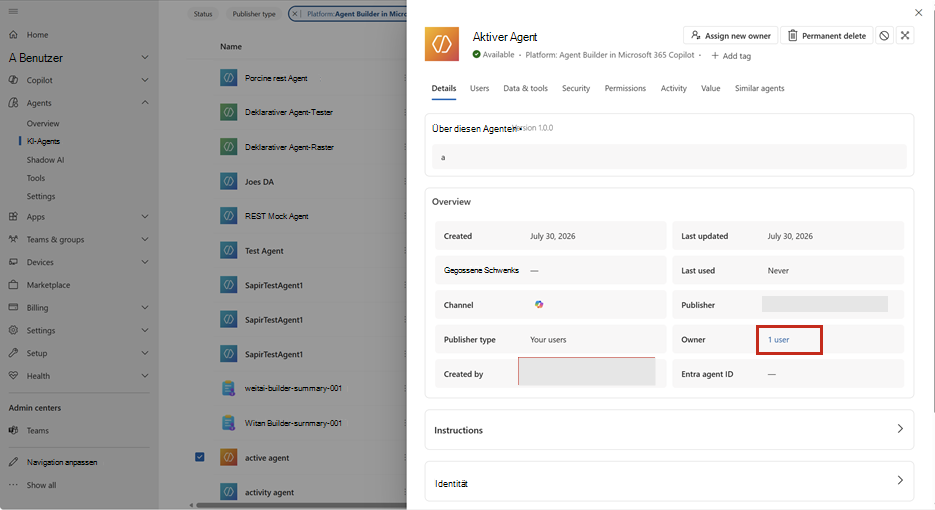Image resolution: width=935 pixels, height=510 pixels.
Task: Click the Marketplace bag icon in sidebar
Action: click(x=13, y=285)
